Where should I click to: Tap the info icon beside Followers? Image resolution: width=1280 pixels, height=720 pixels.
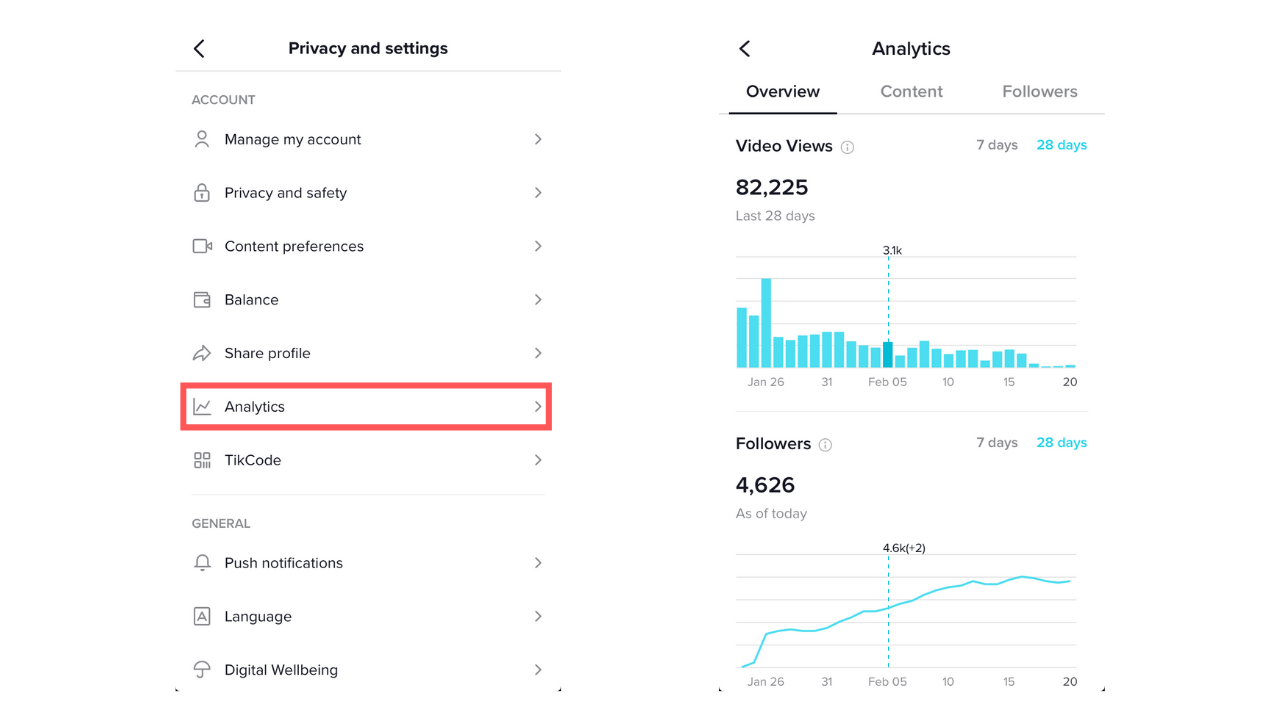coord(825,445)
